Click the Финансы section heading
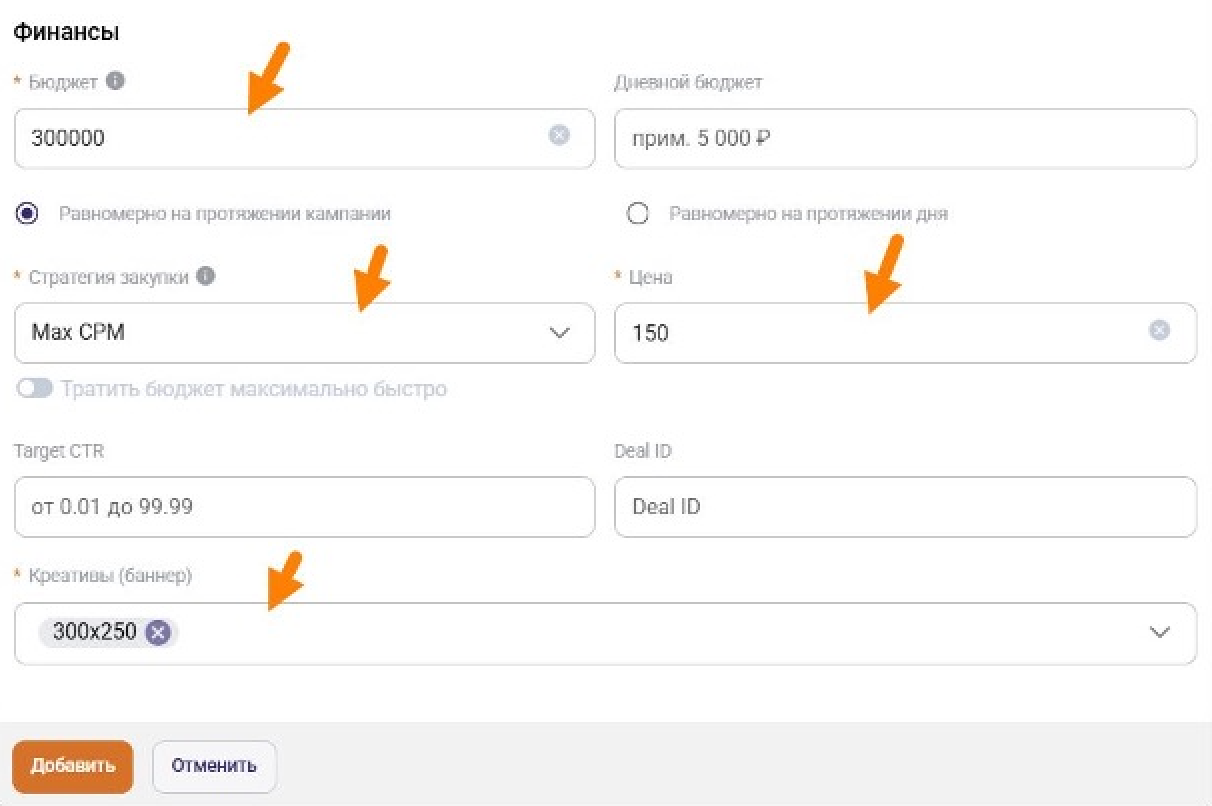The height and width of the screenshot is (806, 1212). tap(66, 32)
